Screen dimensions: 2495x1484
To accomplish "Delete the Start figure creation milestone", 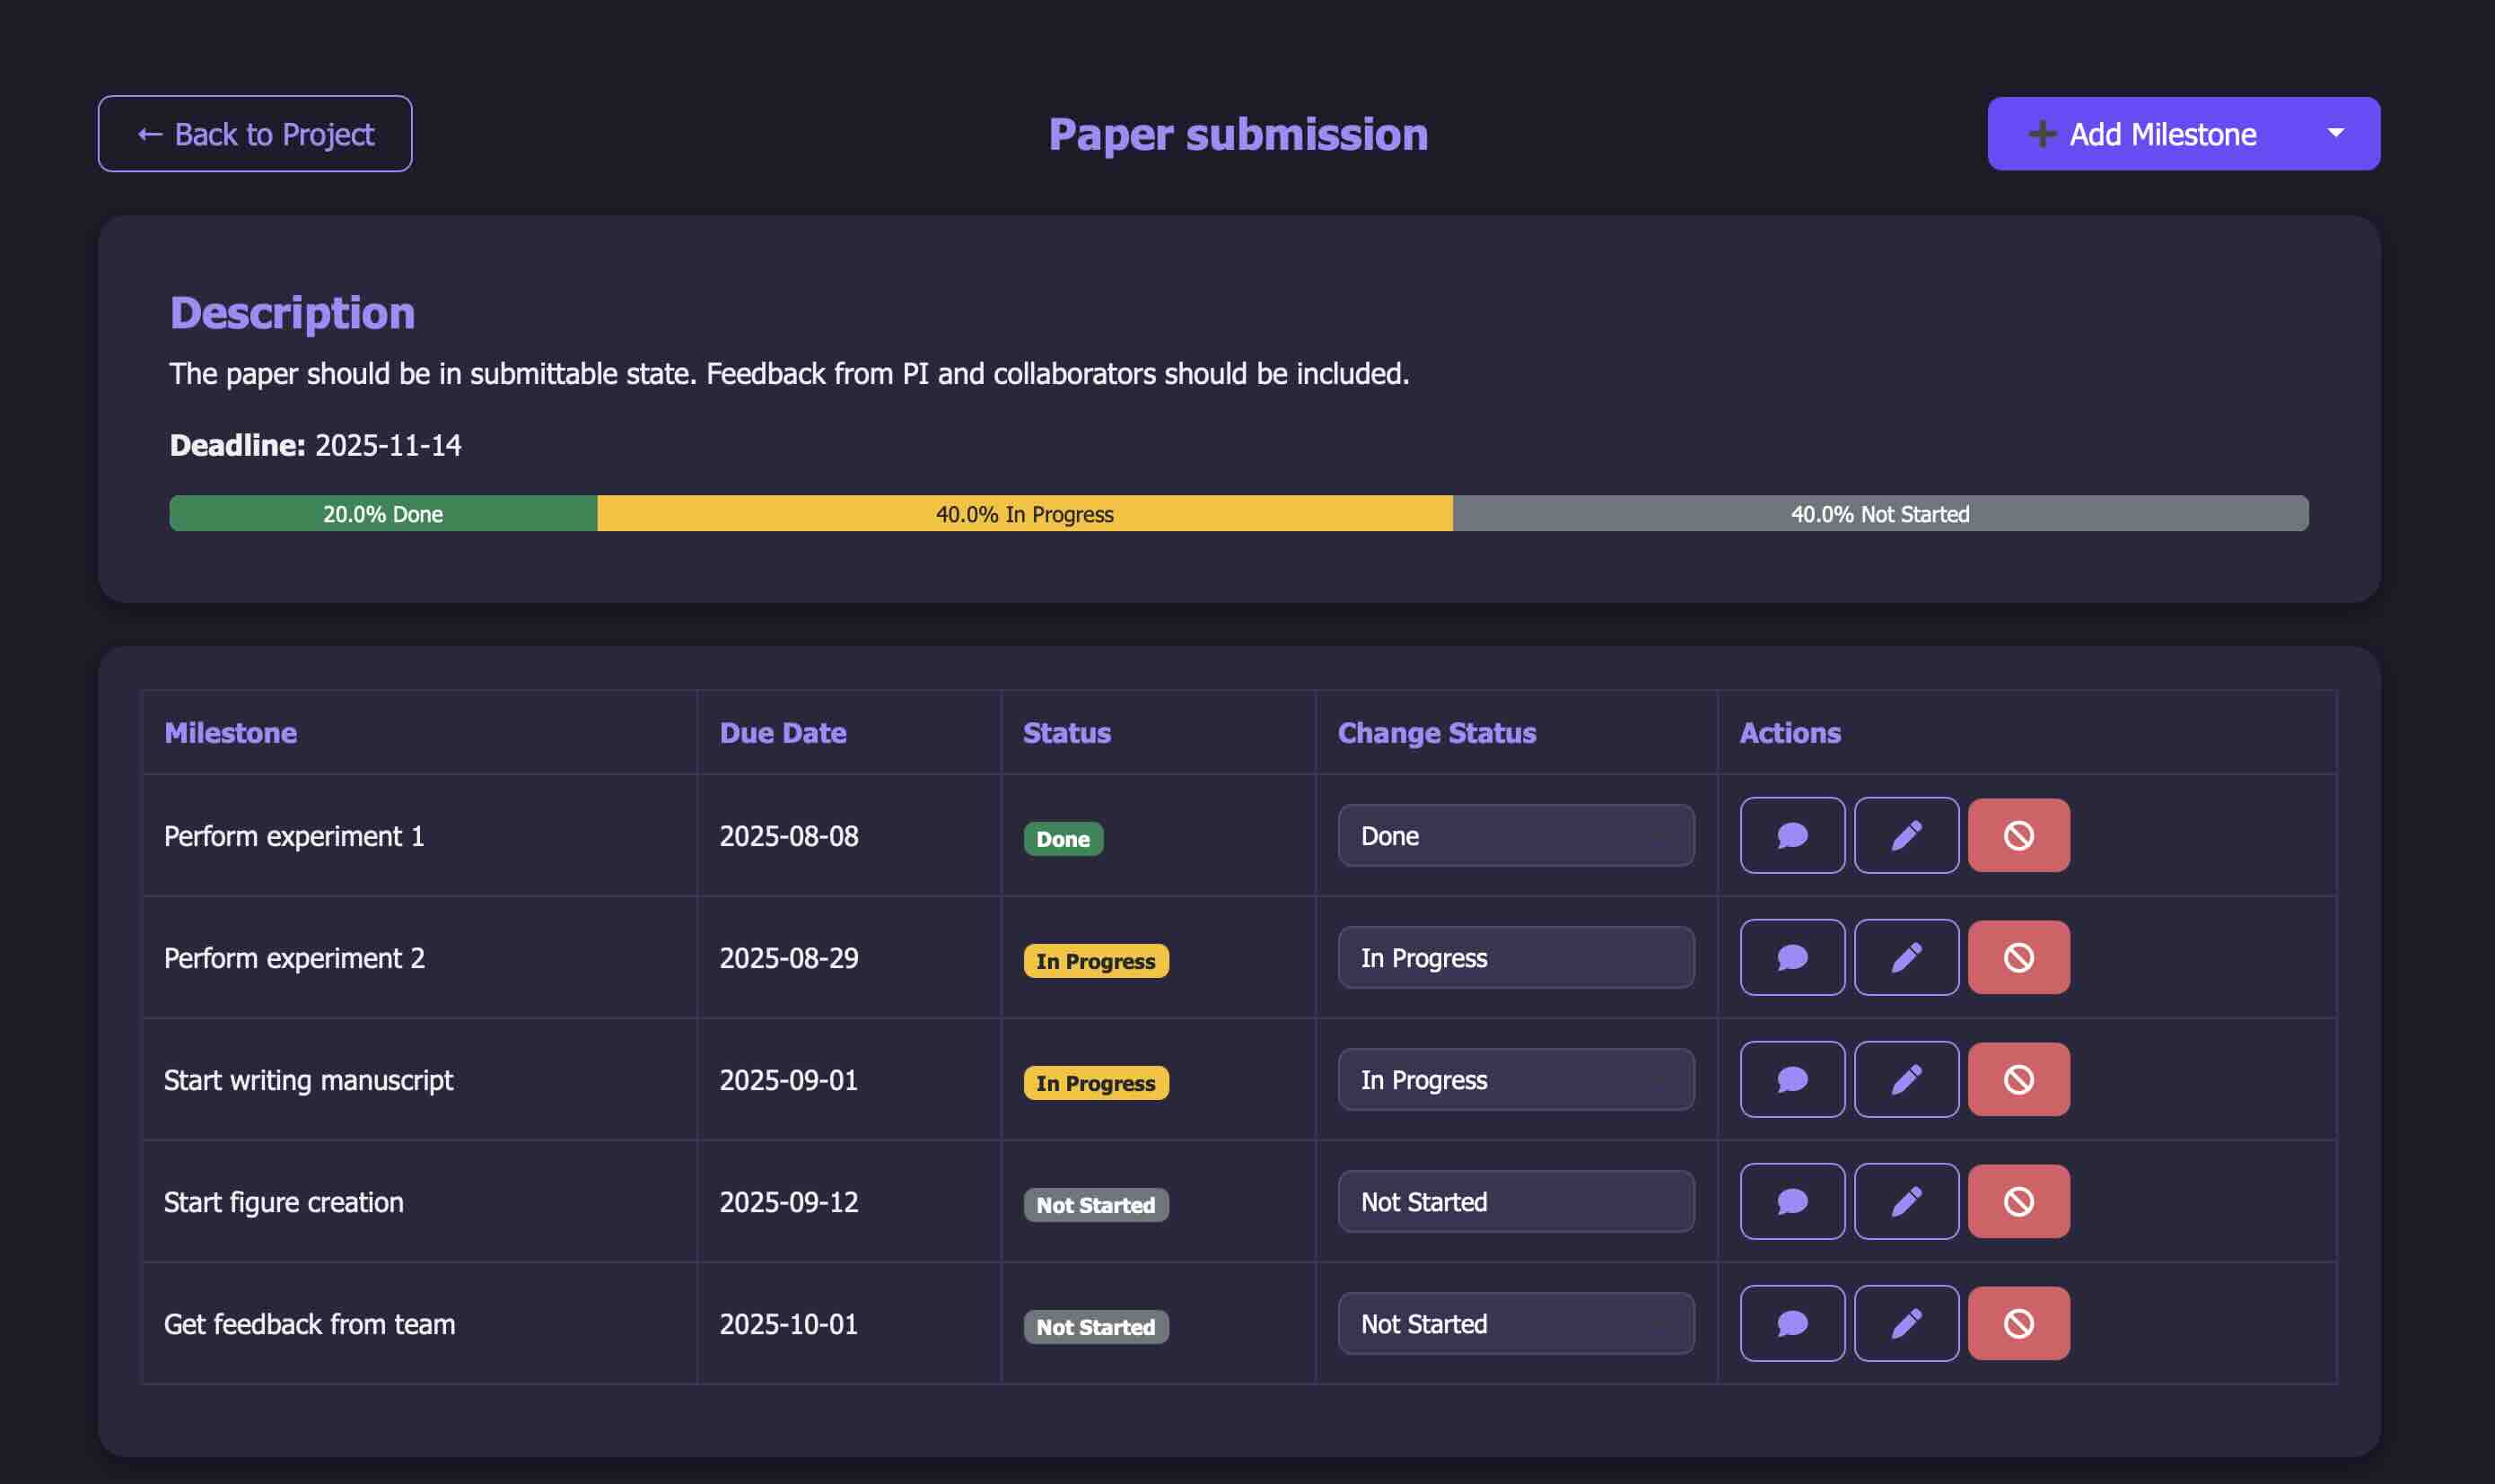I will pyautogui.click(x=2018, y=1201).
